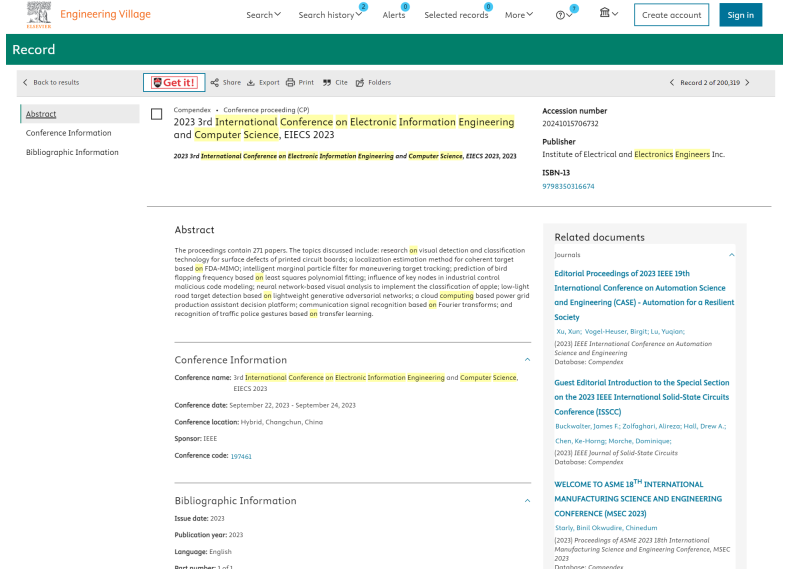Open the More dropdown menu
This screenshot has height=569, width=794.
pyautogui.click(x=519, y=15)
